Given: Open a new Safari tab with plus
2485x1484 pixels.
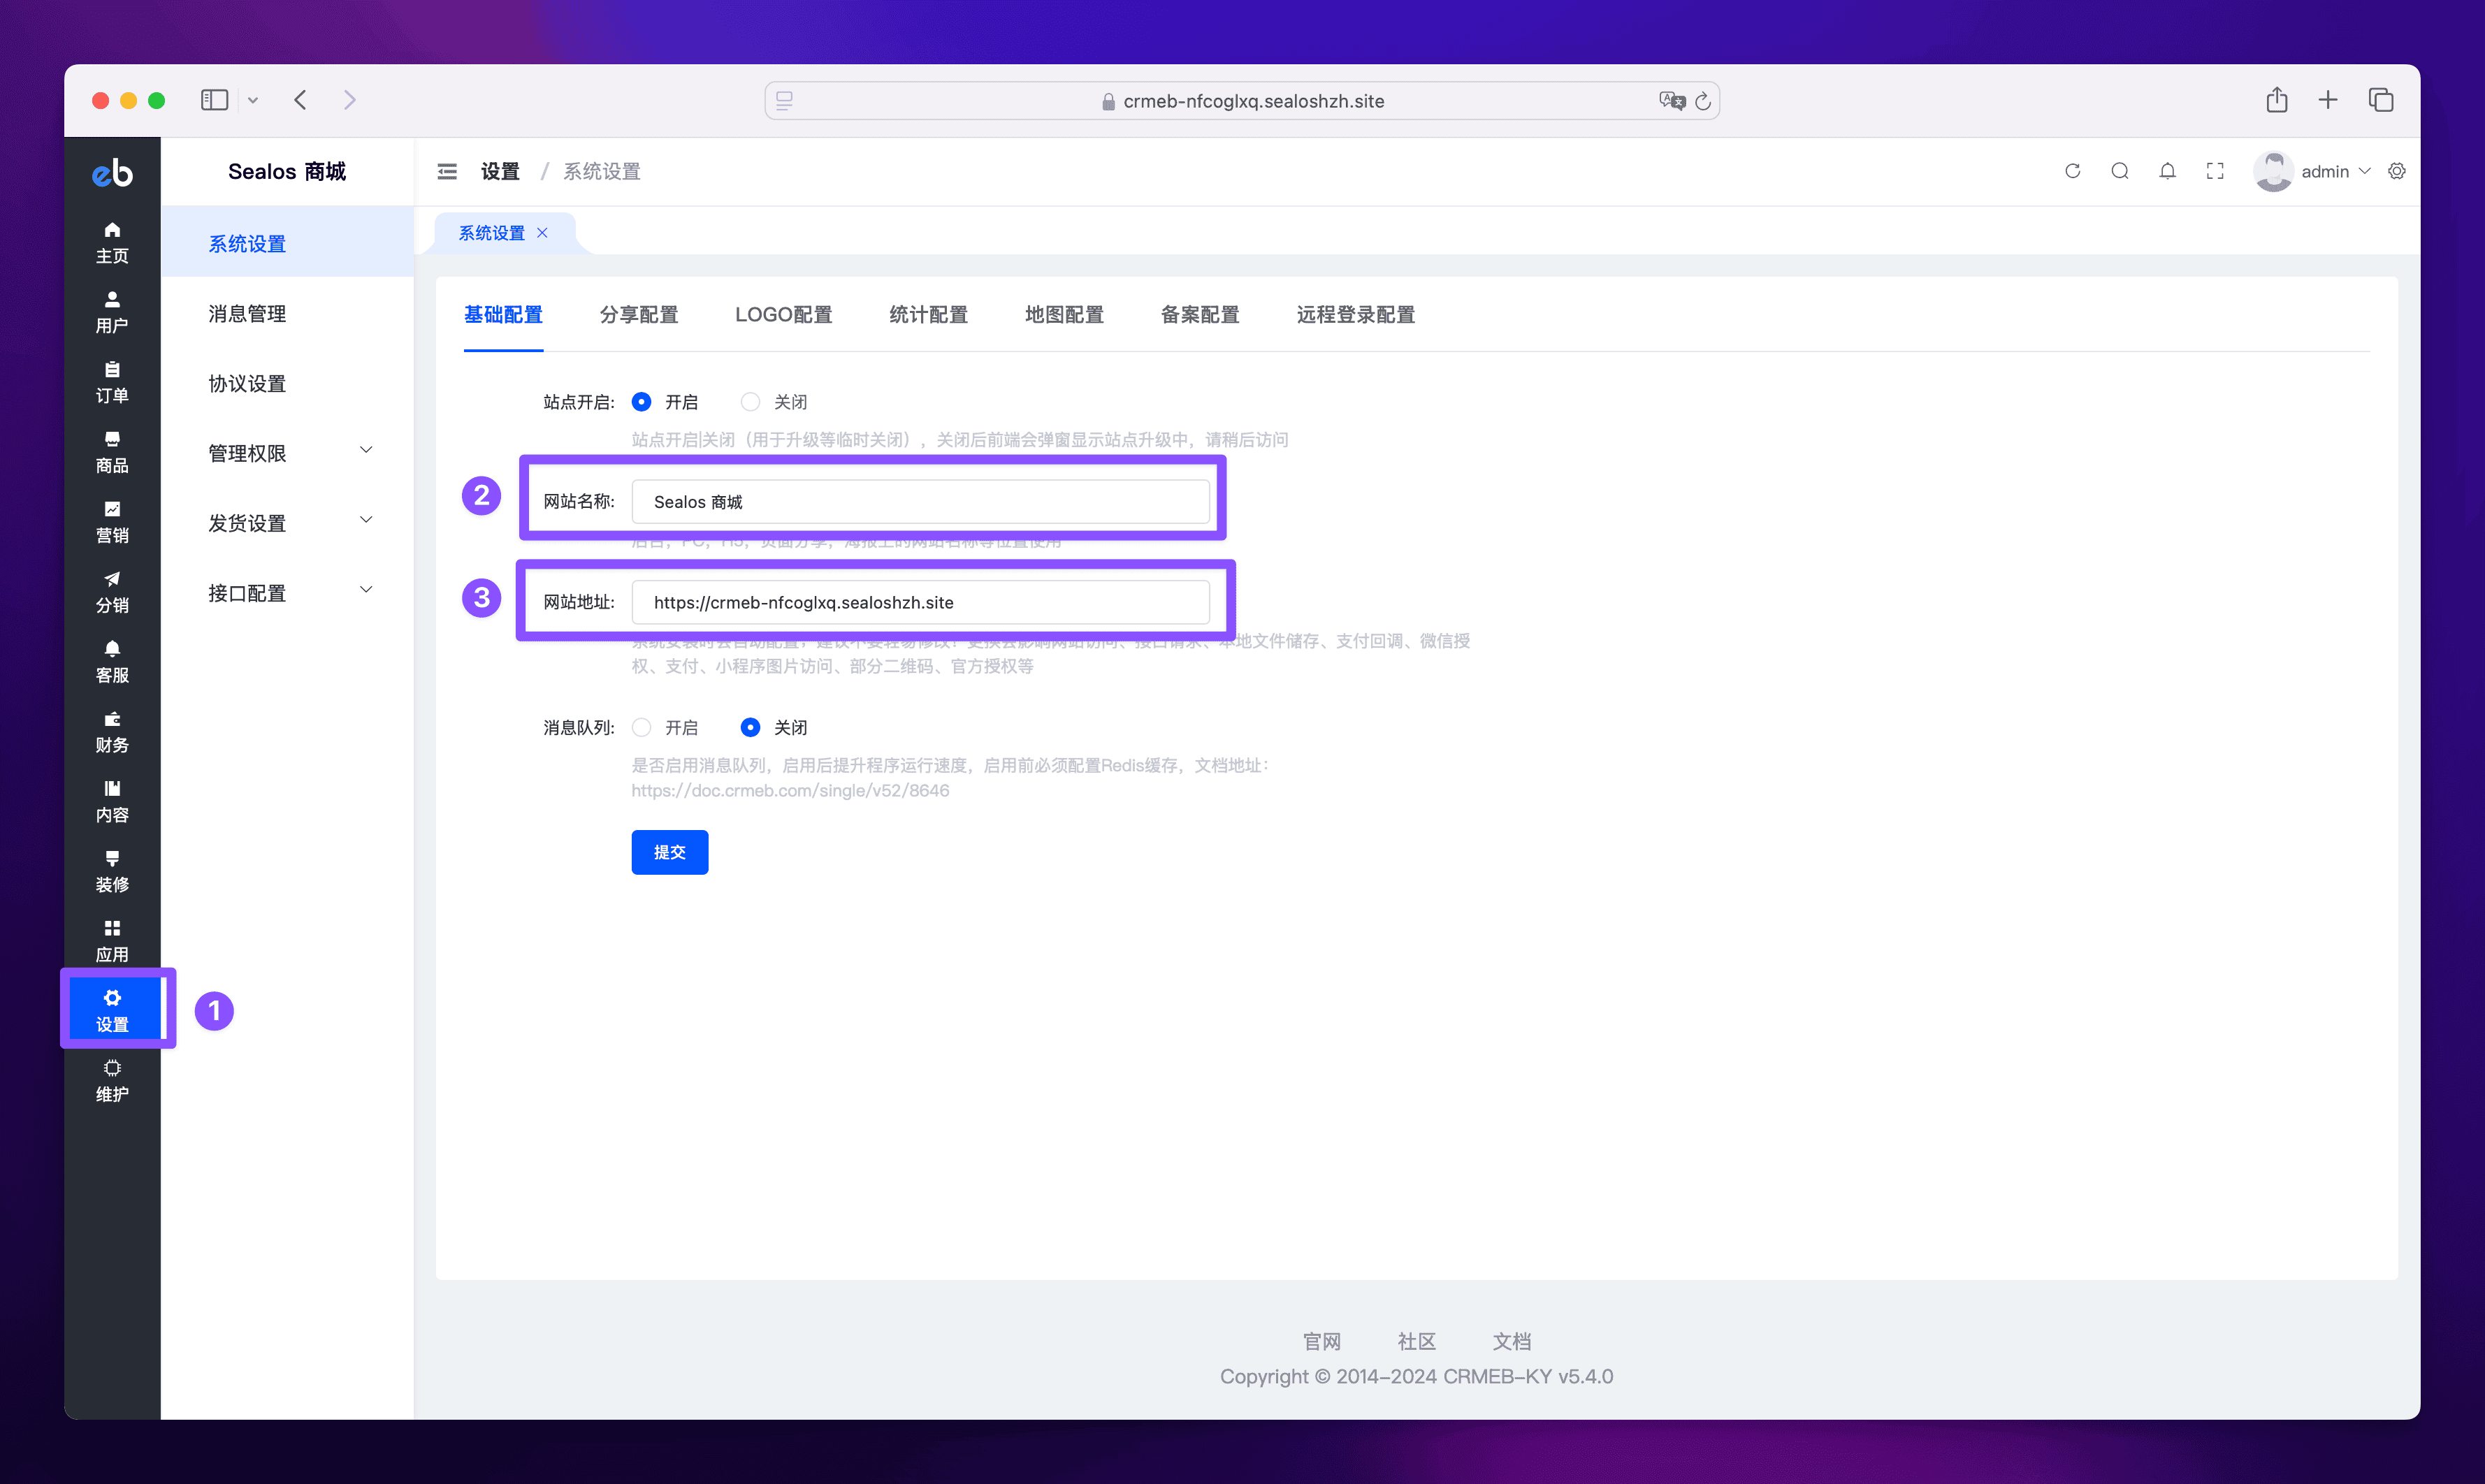Looking at the screenshot, I should tap(2328, 100).
